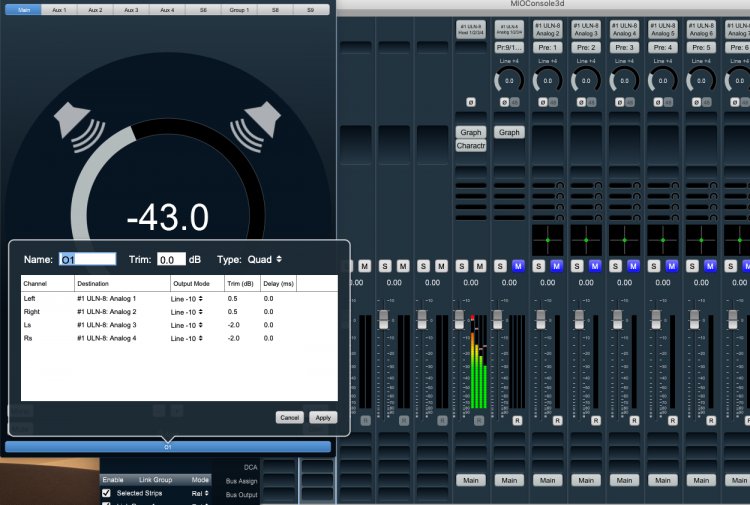Apply the output configuration changes
This screenshot has width=750, height=505.
[x=323, y=417]
